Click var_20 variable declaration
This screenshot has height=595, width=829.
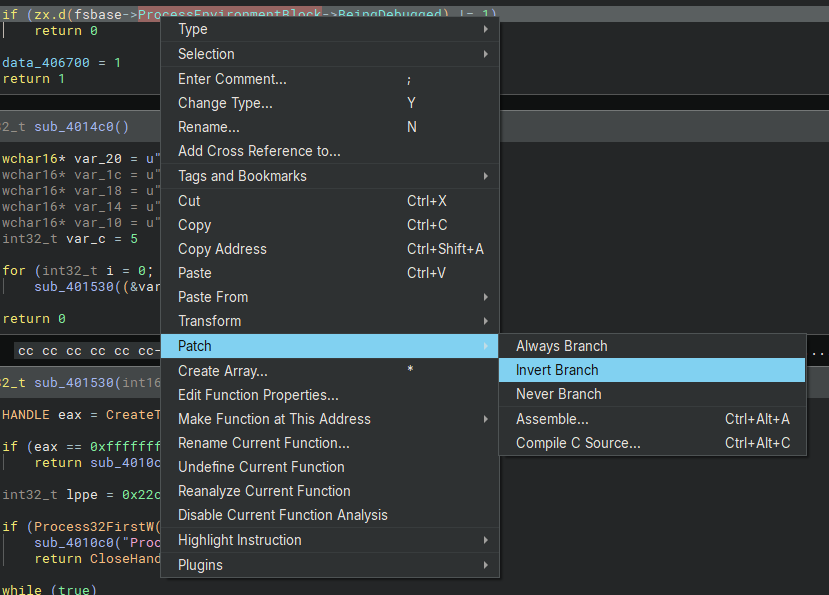(x=98, y=159)
